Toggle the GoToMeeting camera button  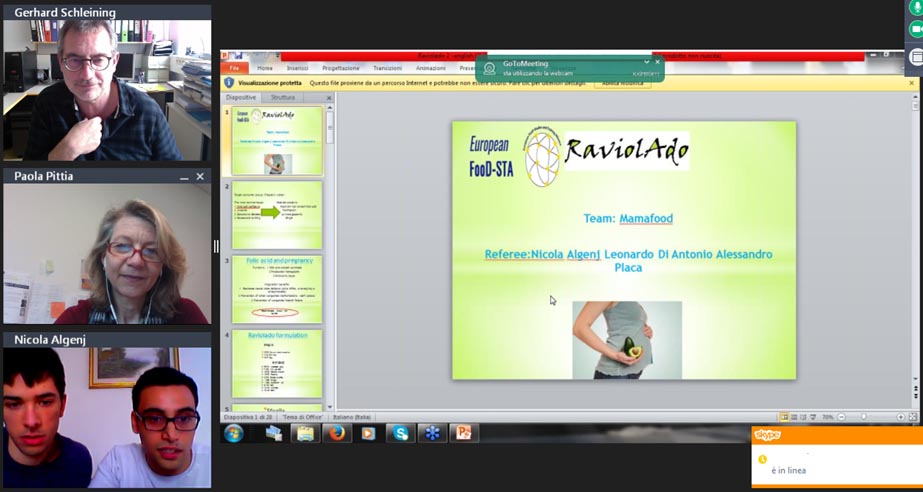[x=916, y=29]
